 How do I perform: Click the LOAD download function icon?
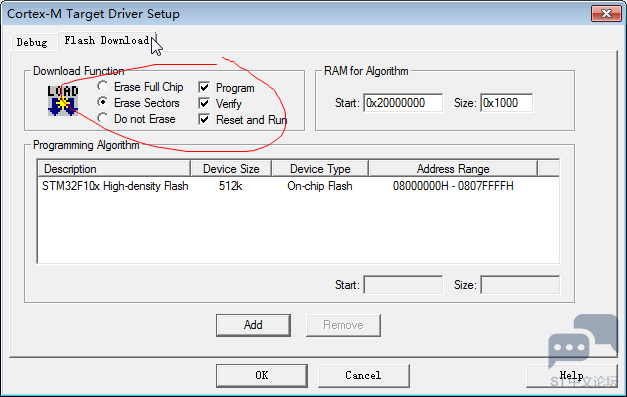click(63, 101)
